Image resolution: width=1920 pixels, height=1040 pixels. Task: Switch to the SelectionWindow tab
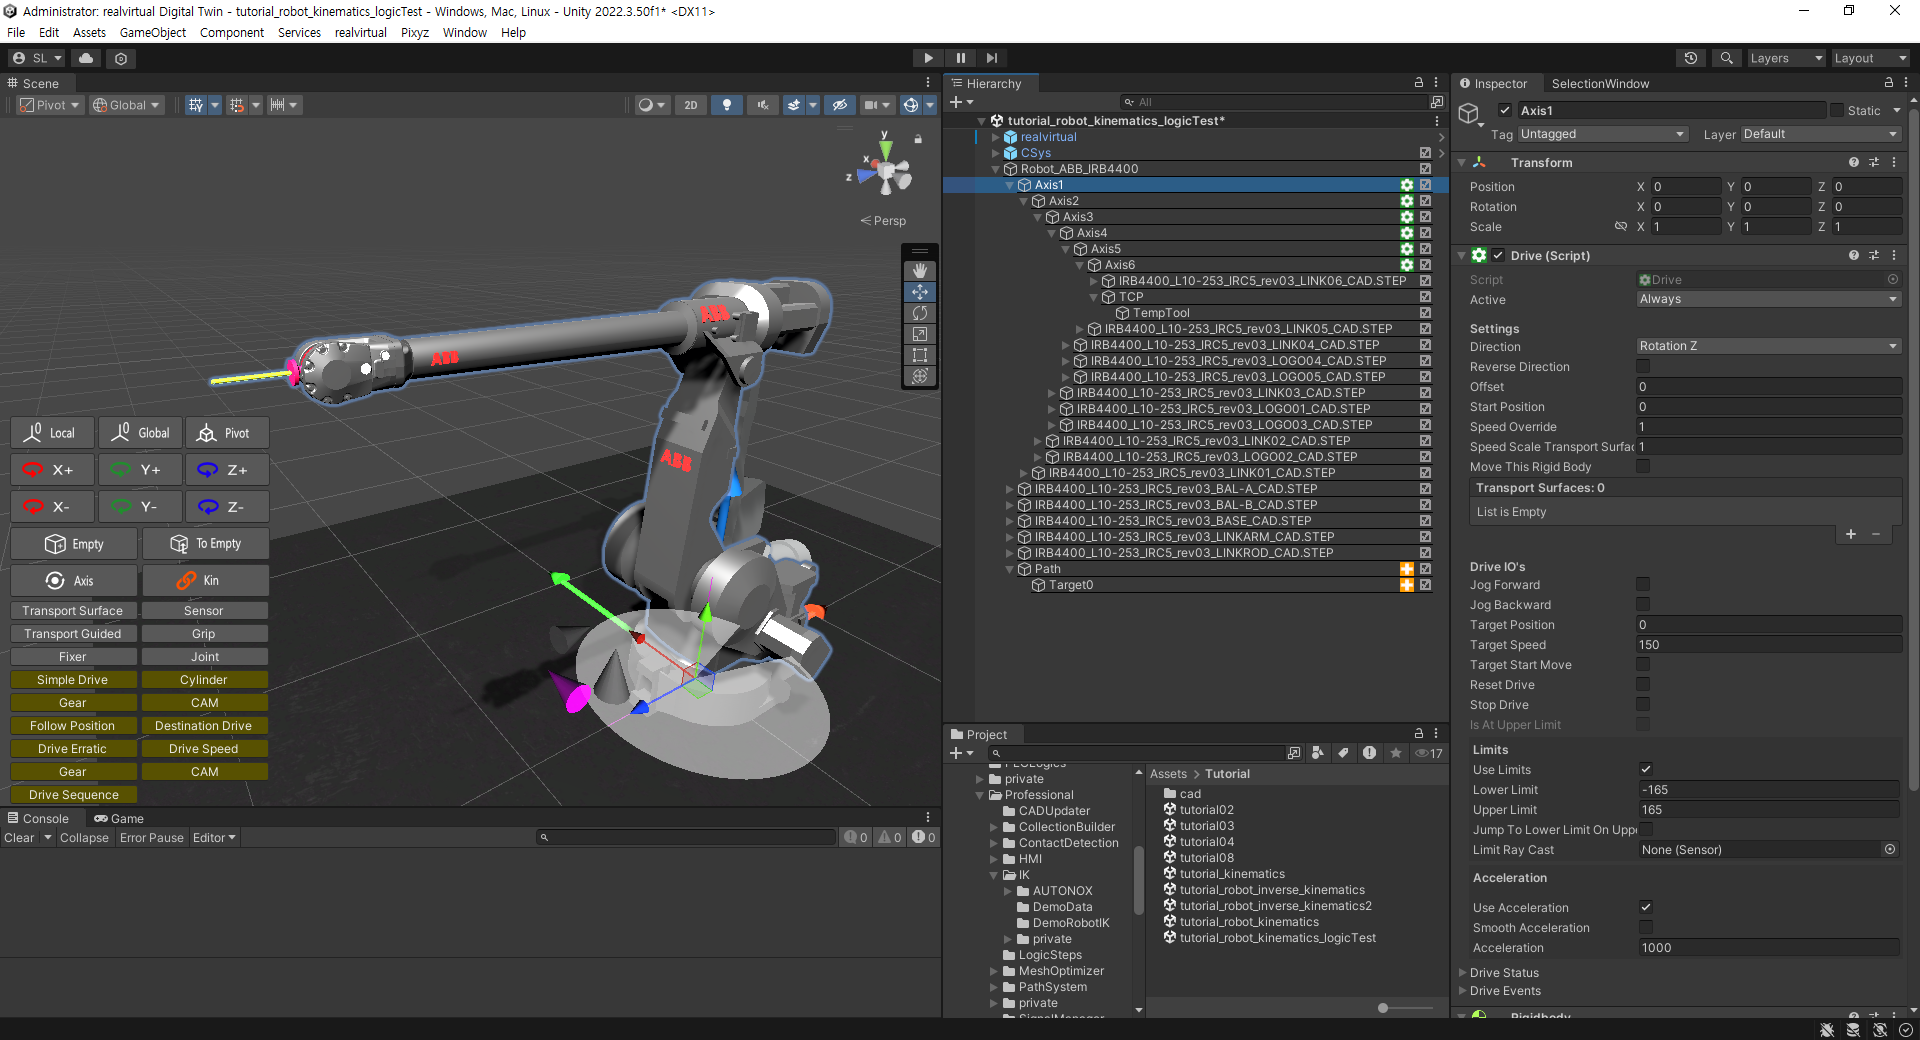tap(1600, 84)
